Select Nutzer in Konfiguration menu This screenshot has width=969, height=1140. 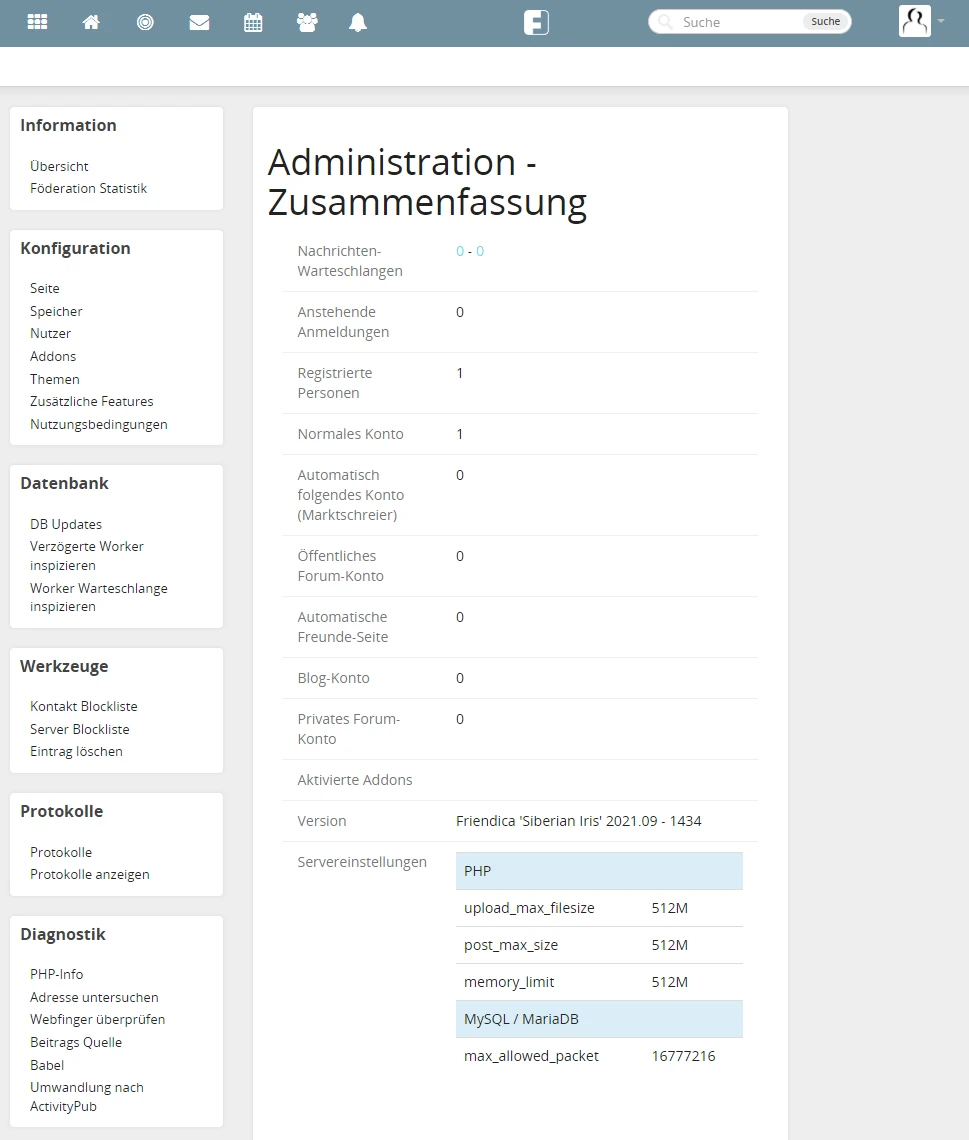(x=50, y=333)
